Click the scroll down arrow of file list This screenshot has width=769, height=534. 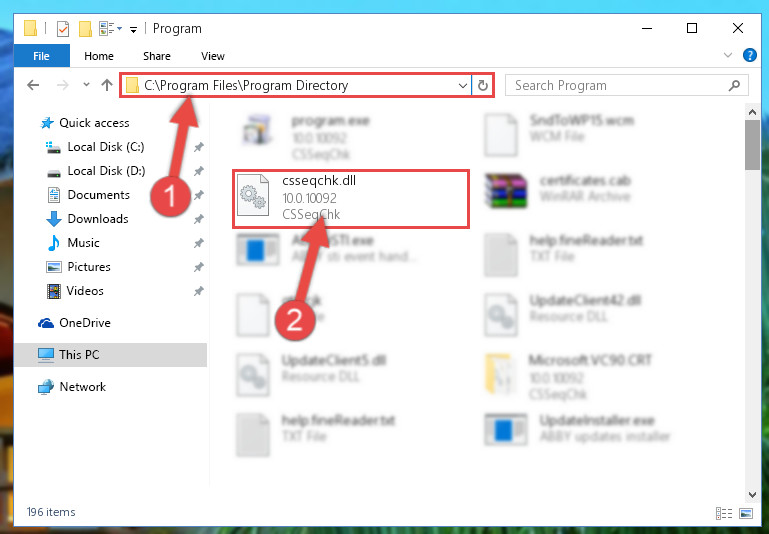[x=752, y=495]
